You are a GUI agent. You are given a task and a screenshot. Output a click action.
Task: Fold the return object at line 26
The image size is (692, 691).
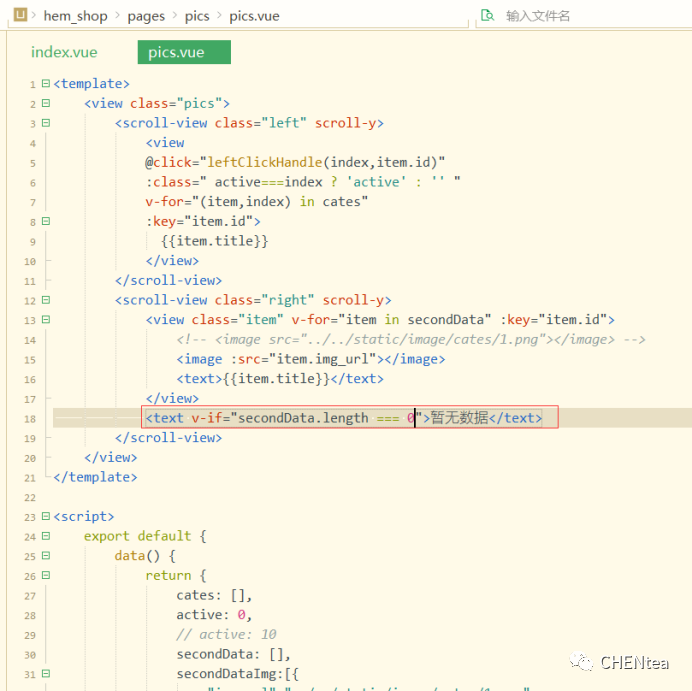(x=45, y=576)
